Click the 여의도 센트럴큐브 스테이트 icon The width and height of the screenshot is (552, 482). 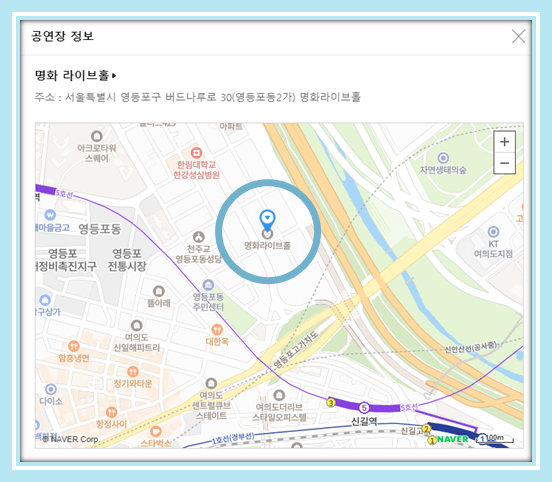[x=211, y=383]
